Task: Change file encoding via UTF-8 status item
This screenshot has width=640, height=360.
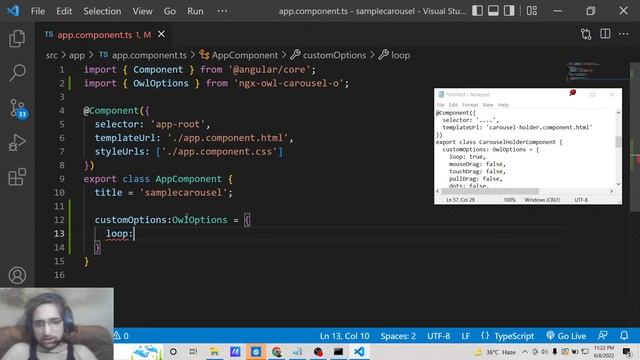Action: 438,336
